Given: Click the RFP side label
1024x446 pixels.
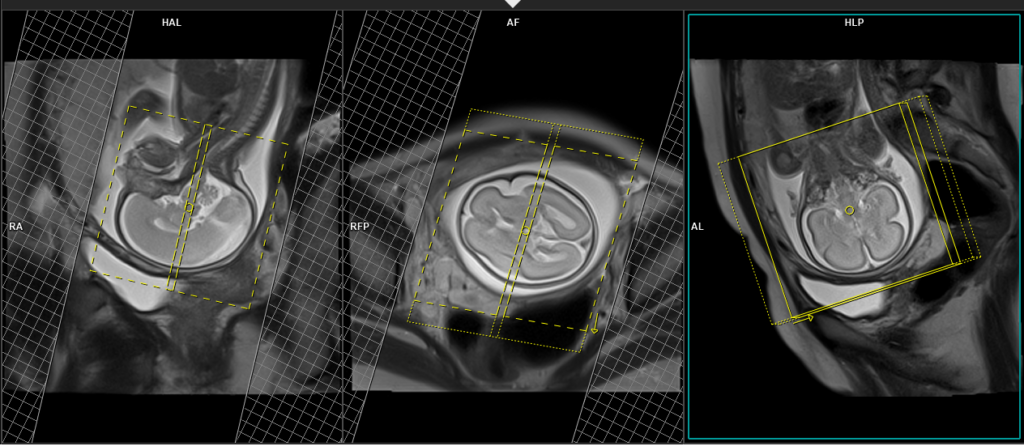Looking at the screenshot, I should (x=359, y=227).
